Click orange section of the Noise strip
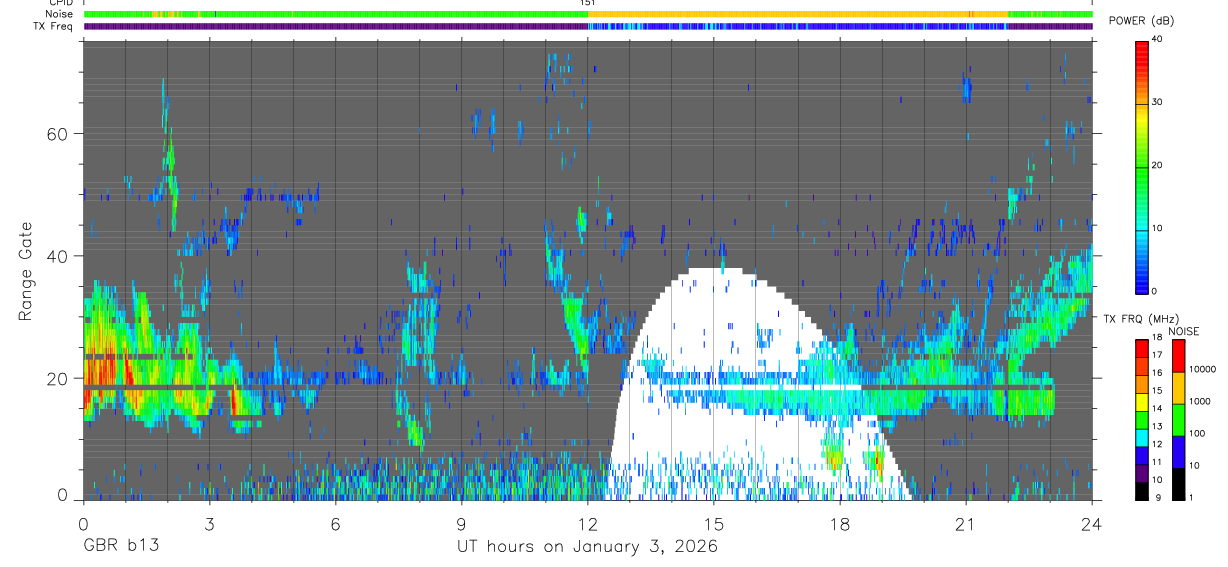Screen dimensions: 1228x567 click(800, 14)
